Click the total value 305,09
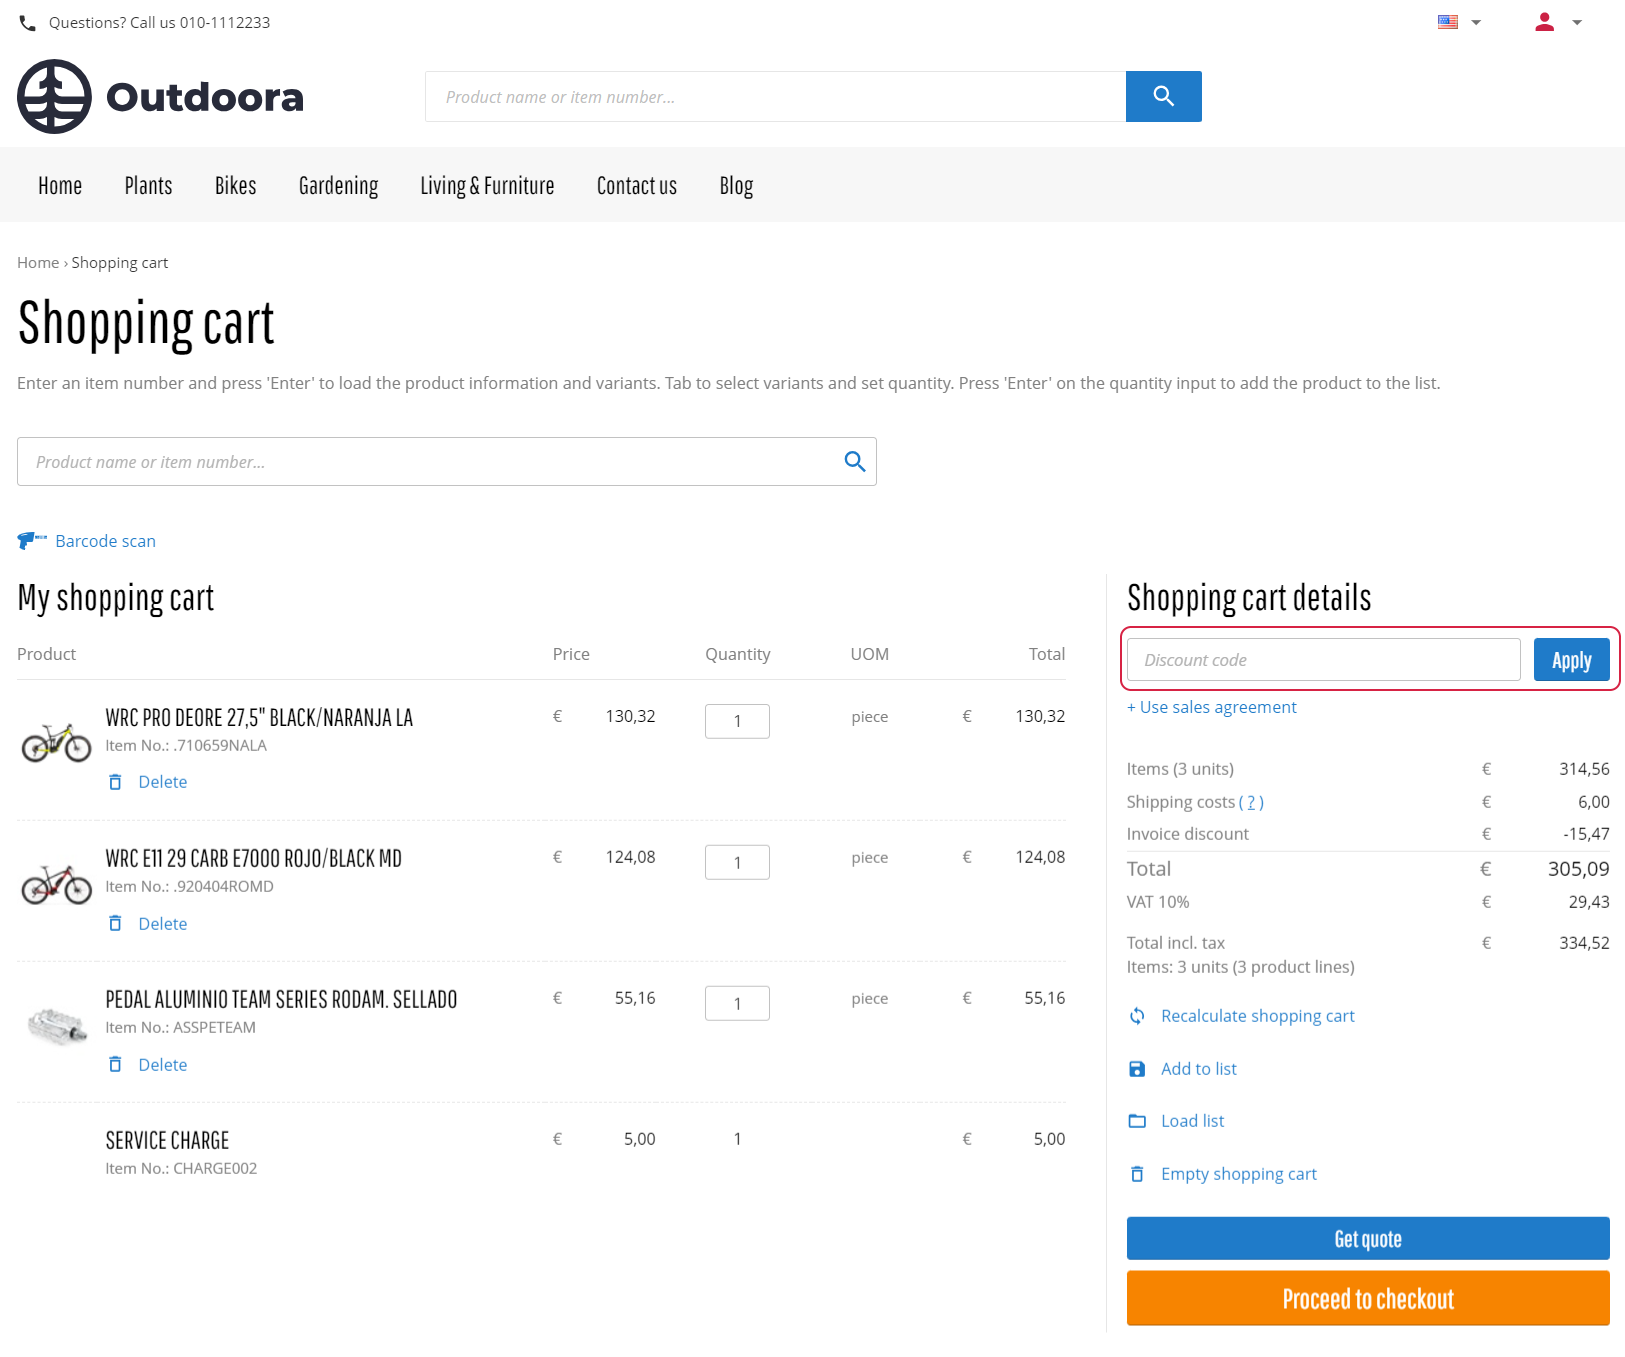Screen dimensions: 1625x1357 (x=1578, y=869)
